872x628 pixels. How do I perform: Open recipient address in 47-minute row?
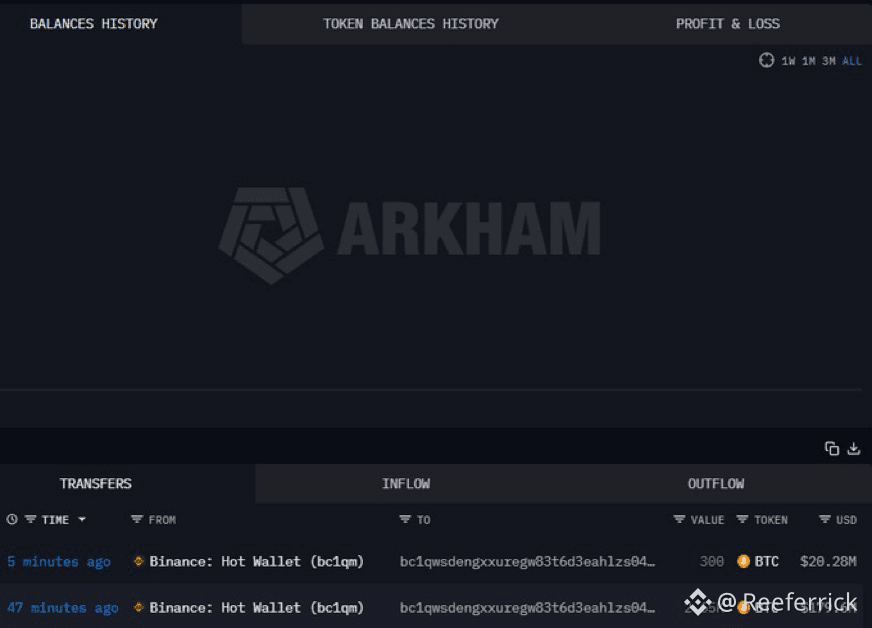[527, 607]
